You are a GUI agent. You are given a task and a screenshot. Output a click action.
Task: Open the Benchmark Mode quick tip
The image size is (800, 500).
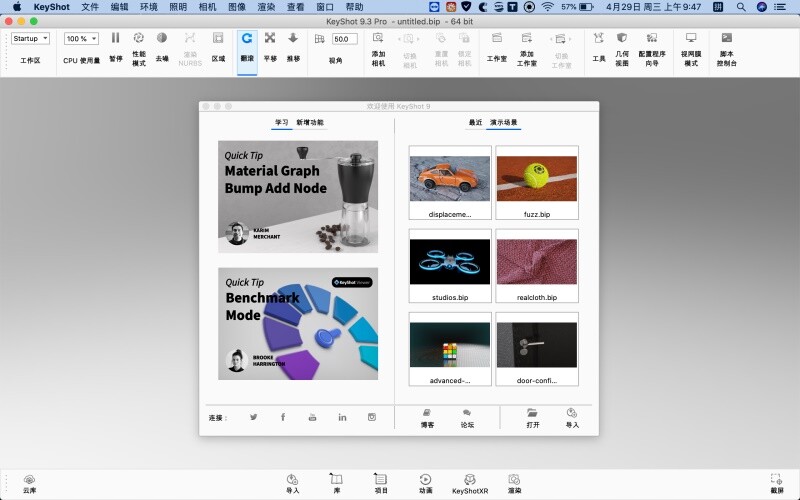click(x=298, y=323)
